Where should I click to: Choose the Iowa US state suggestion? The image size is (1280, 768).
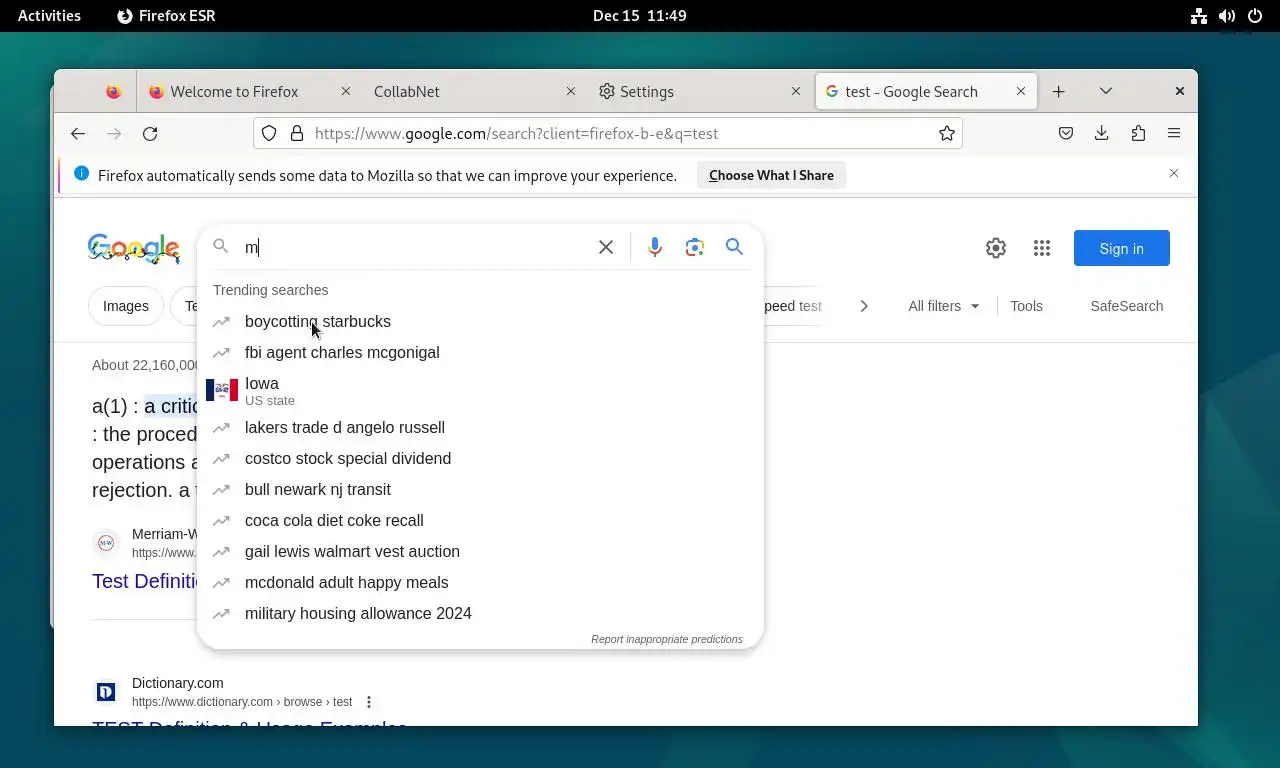point(480,390)
